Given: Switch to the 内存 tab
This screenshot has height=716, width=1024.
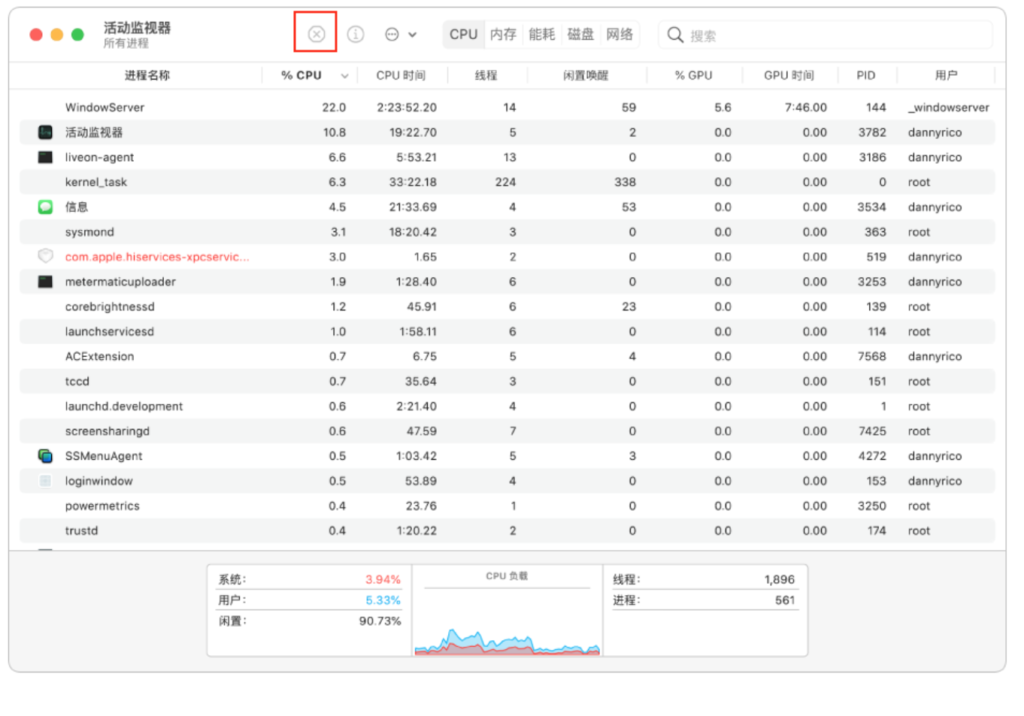Looking at the screenshot, I should pos(503,34).
